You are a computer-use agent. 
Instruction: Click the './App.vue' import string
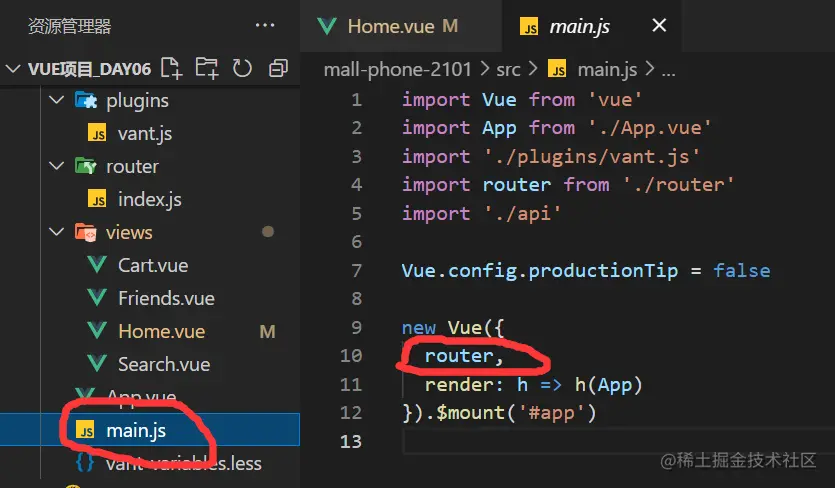click(x=650, y=128)
